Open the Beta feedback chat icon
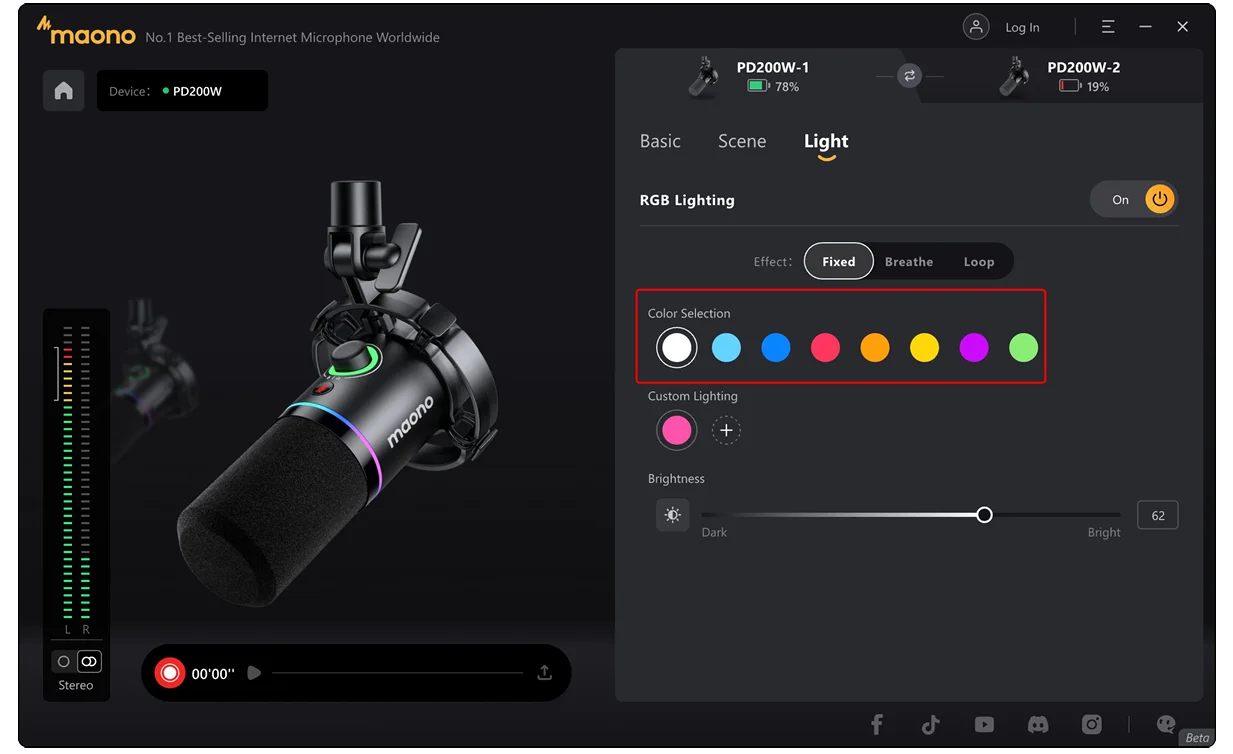 [x=1166, y=724]
